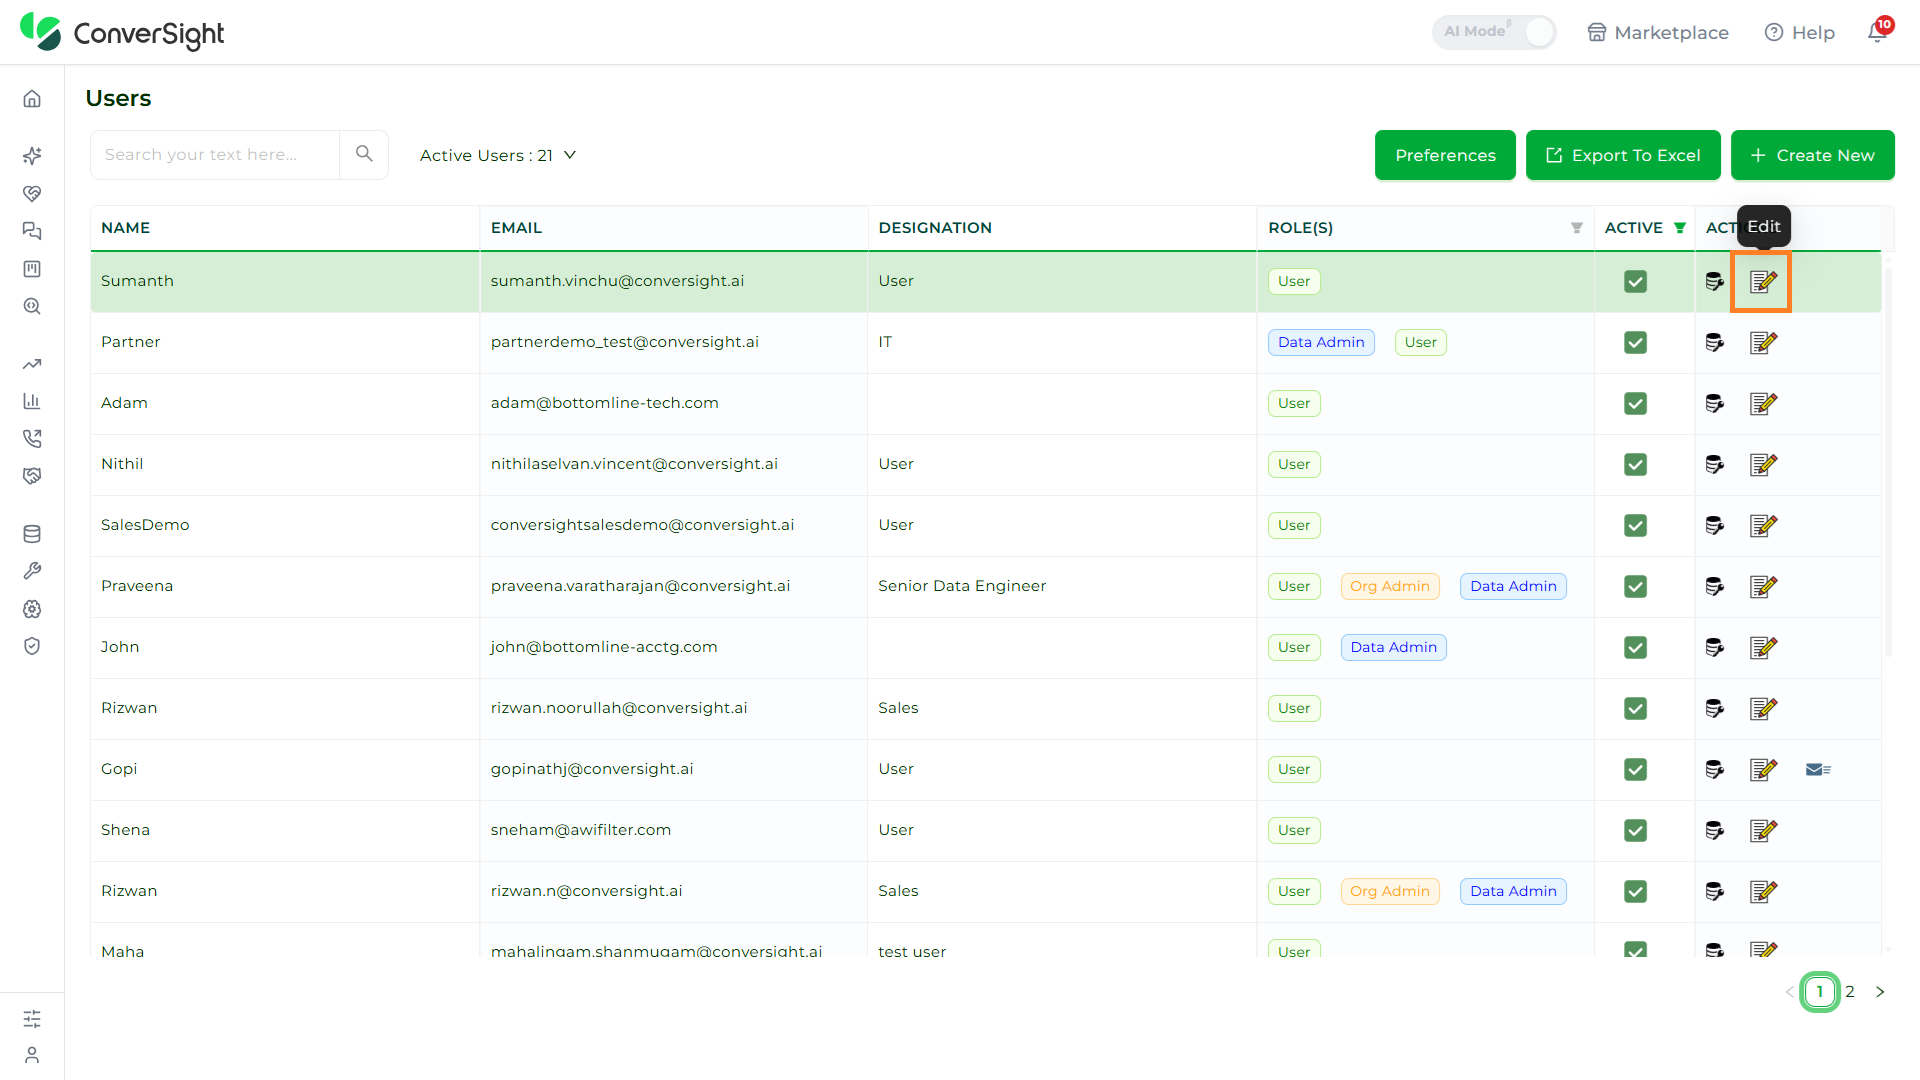Screen dimensions: 1920x1080
Task: Uncheck Active checkbox for John
Action: (x=1636, y=648)
